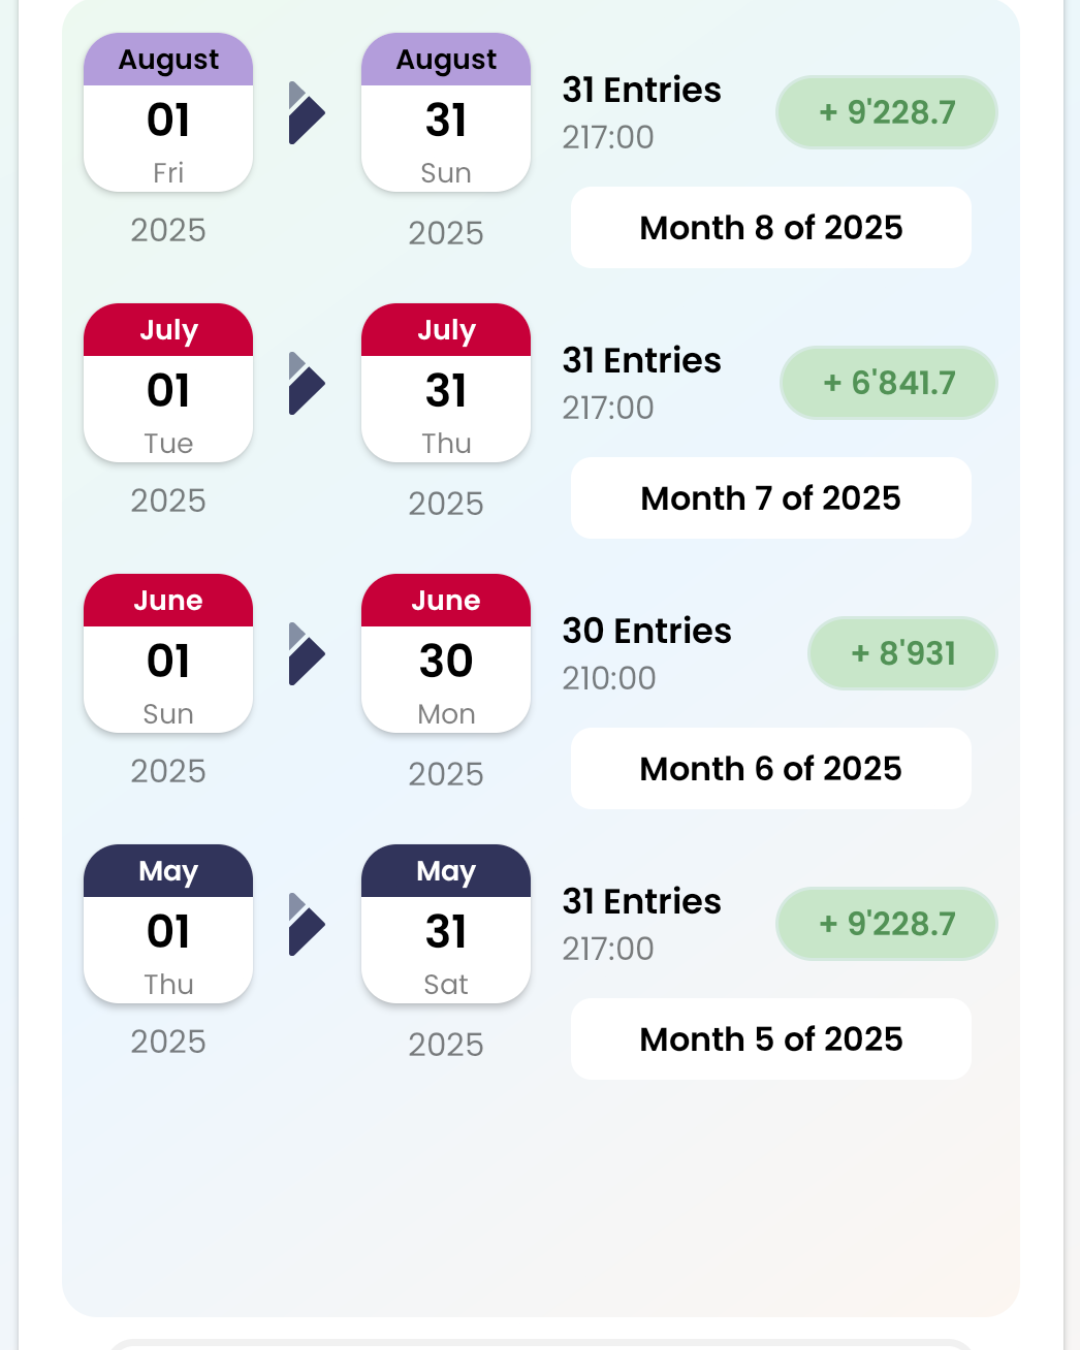Tap the + 9'228.7 badge for May
This screenshot has height=1350, width=1080.
pos(887,924)
